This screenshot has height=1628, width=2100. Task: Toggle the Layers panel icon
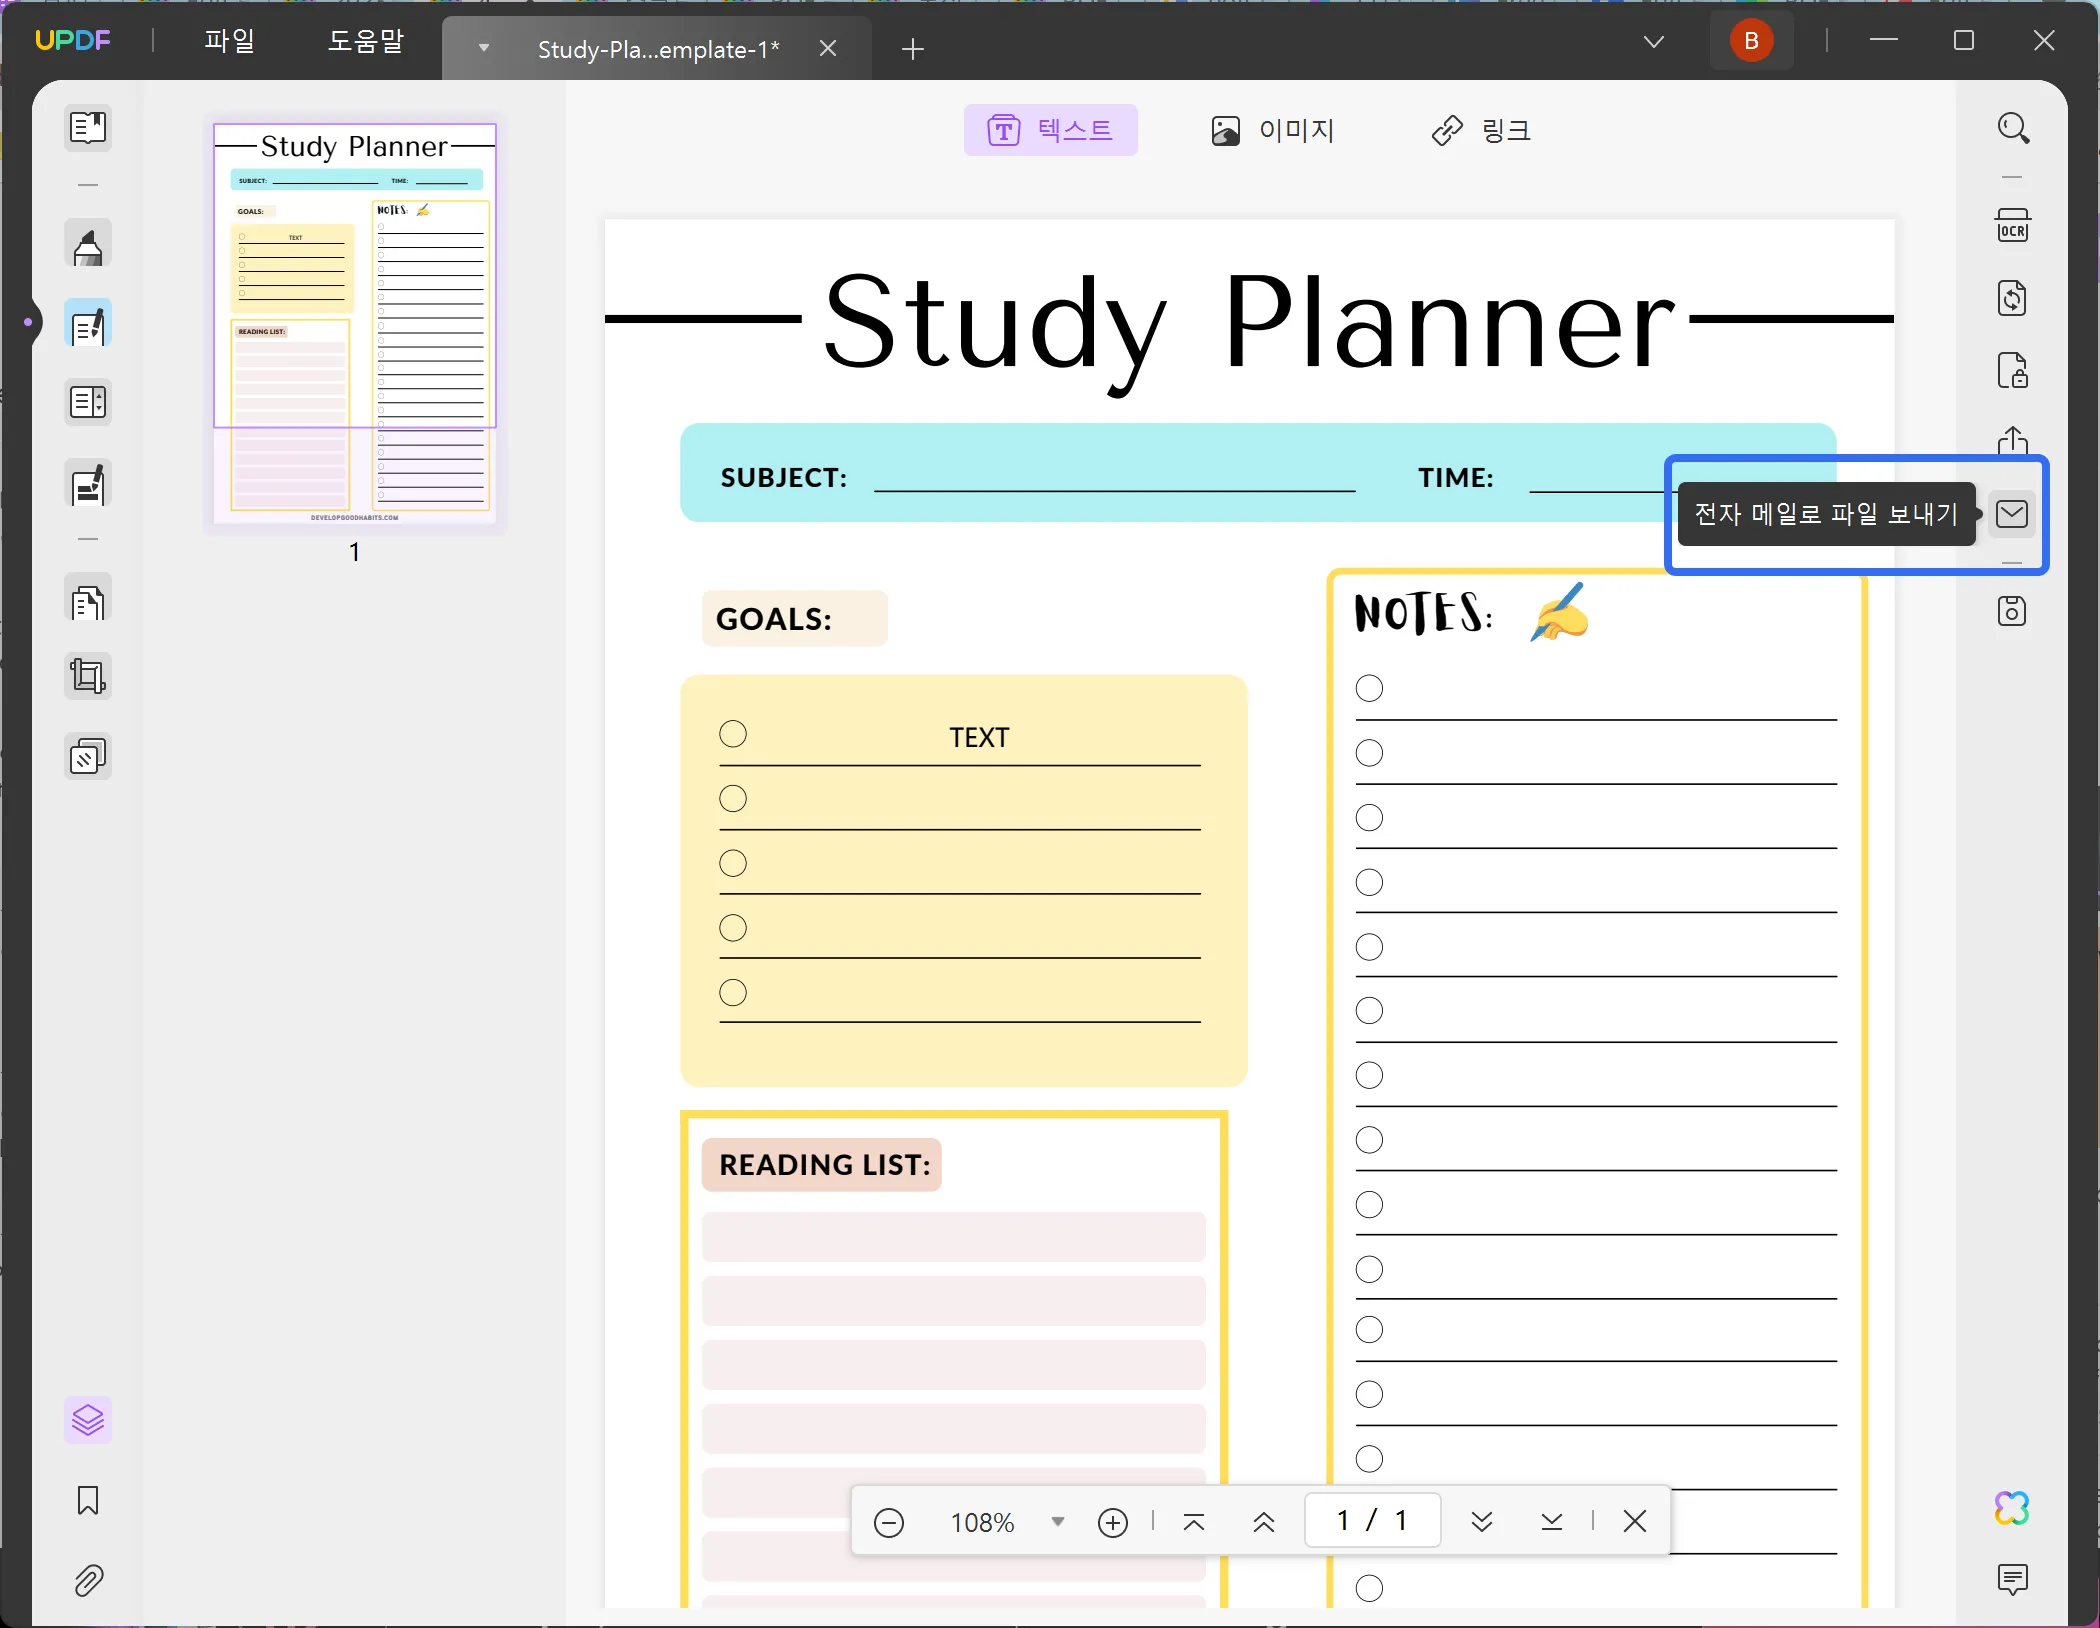coord(88,1420)
